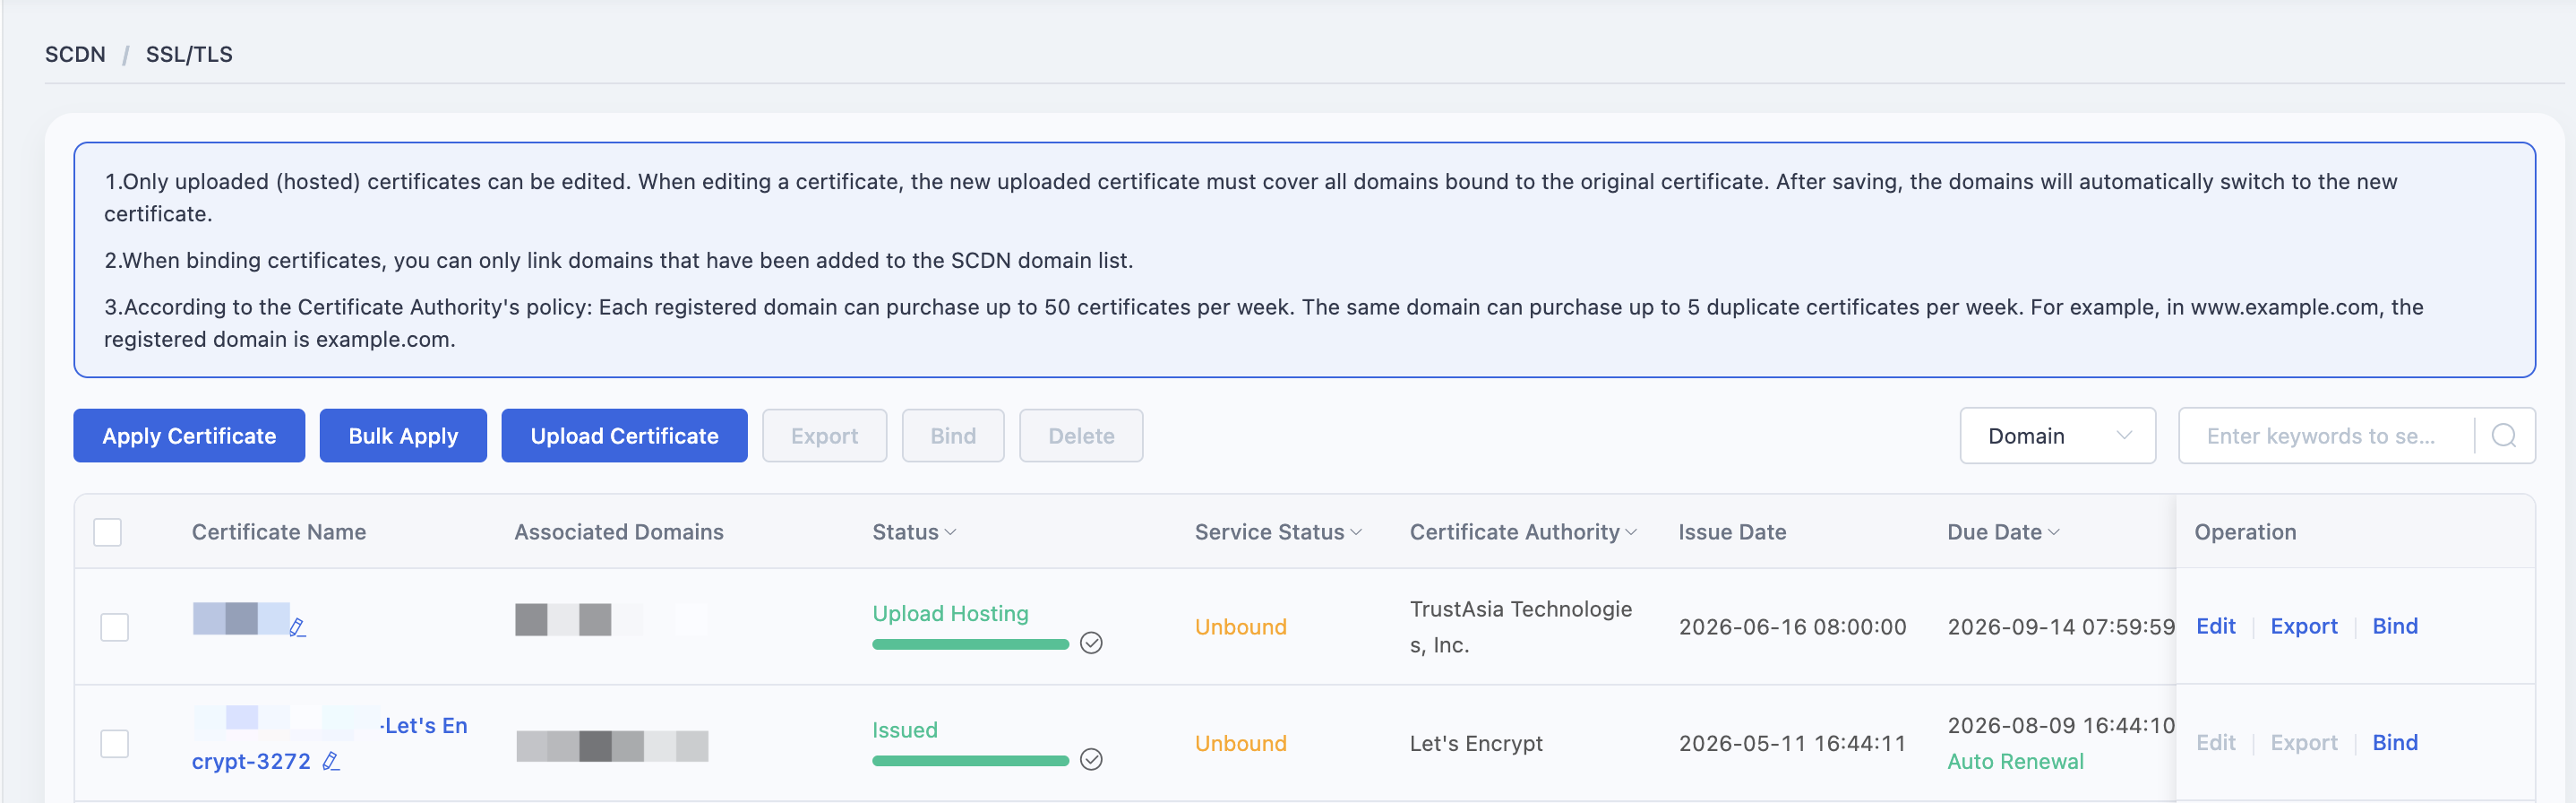Check the Let's Encrypt certificate row checkbox

(x=115, y=743)
